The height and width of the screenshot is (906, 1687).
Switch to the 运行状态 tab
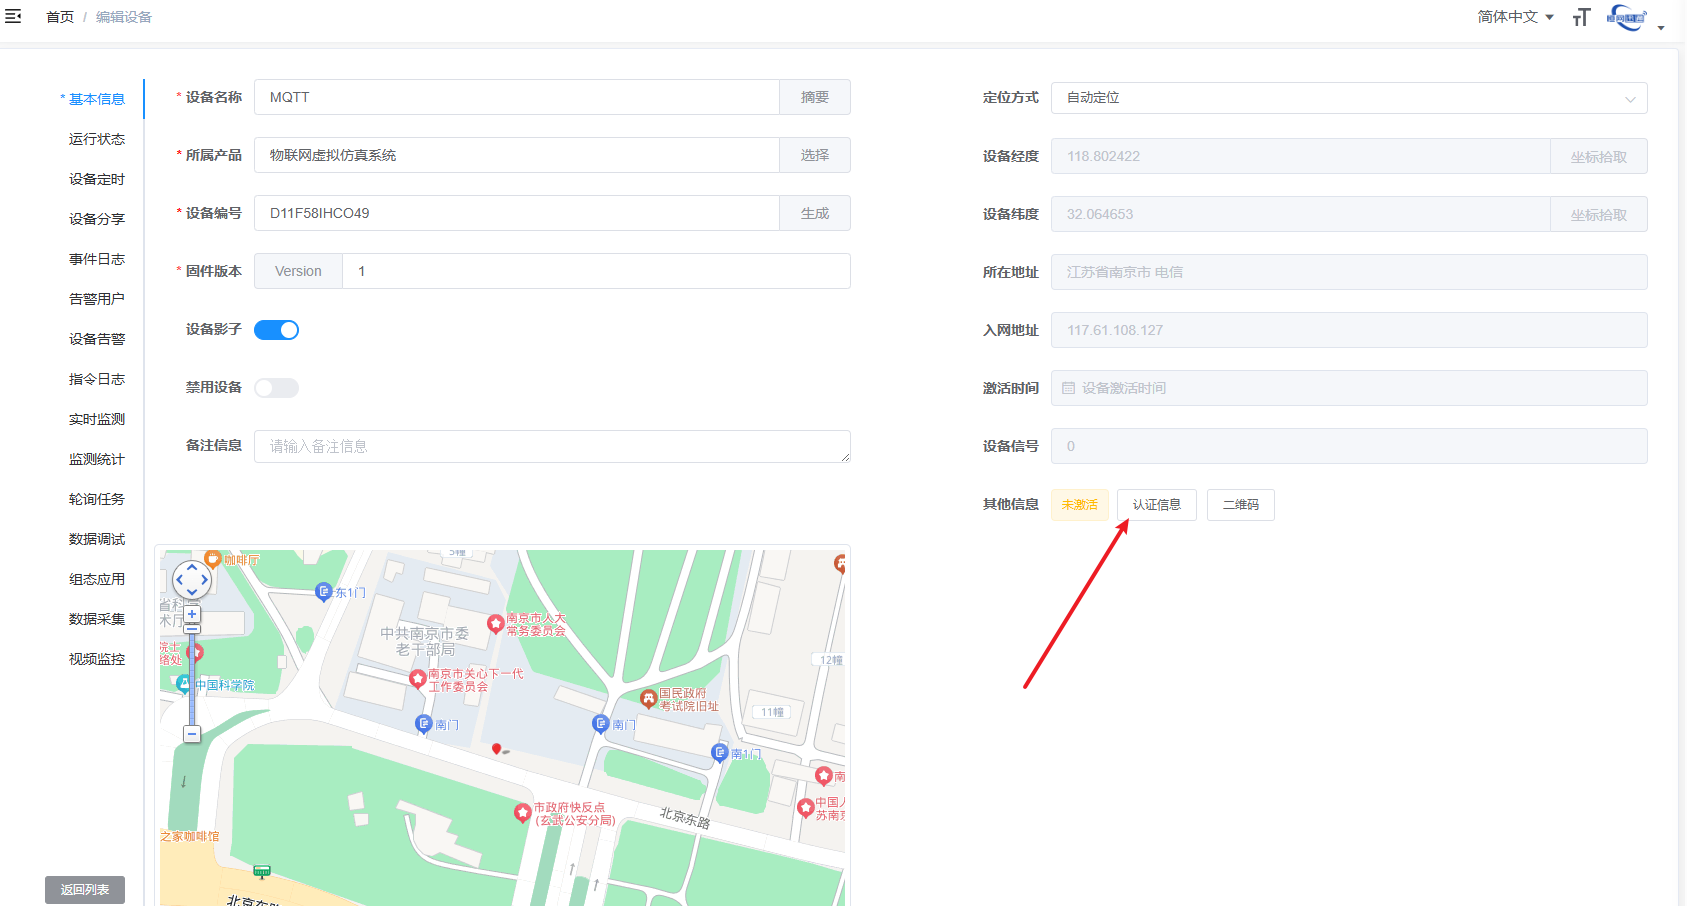coord(97,139)
